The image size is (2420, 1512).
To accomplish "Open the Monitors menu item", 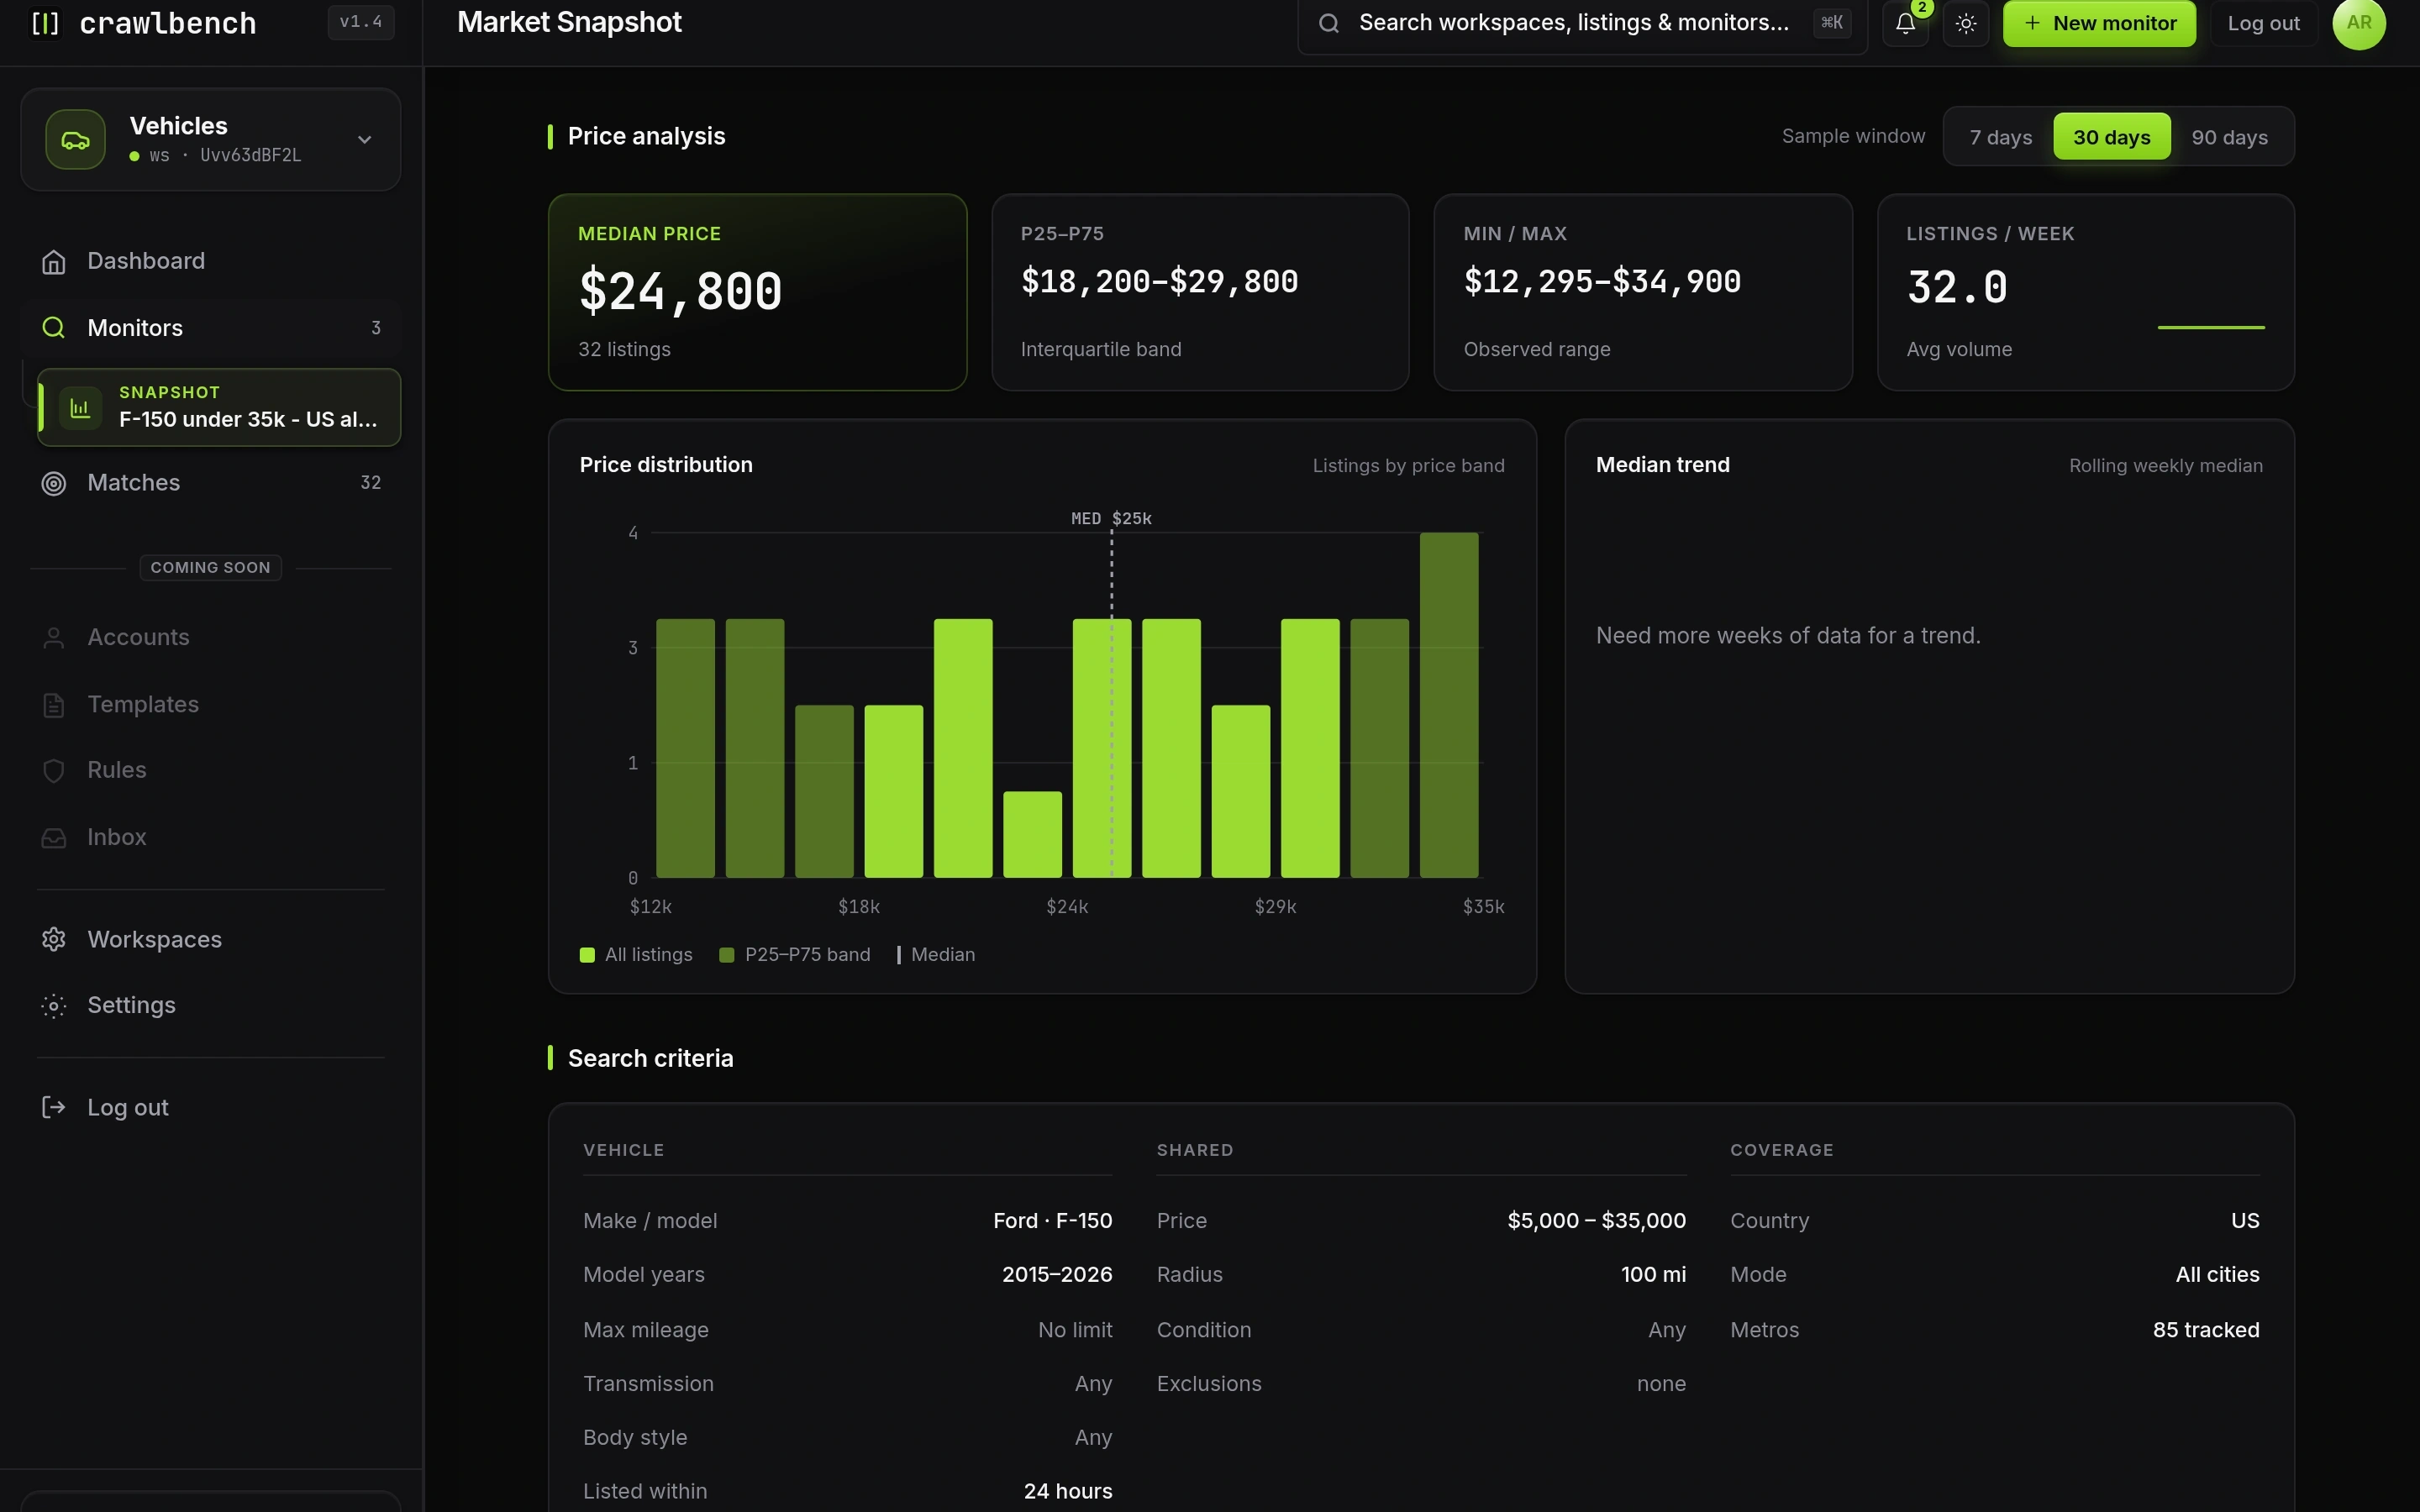I will coord(211,328).
